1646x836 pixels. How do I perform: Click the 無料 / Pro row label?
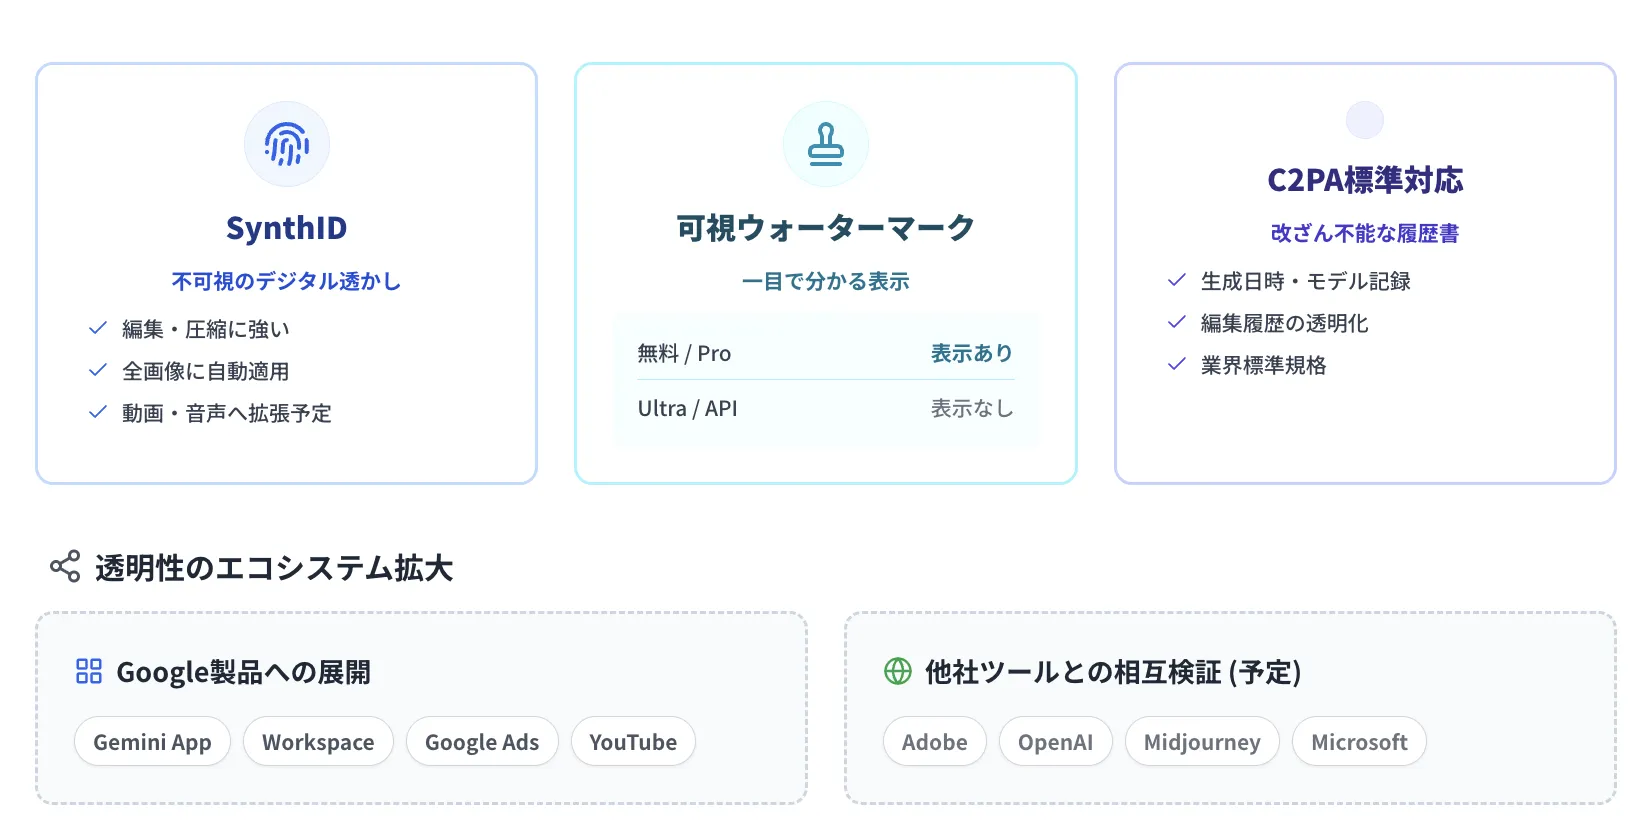[x=684, y=353]
